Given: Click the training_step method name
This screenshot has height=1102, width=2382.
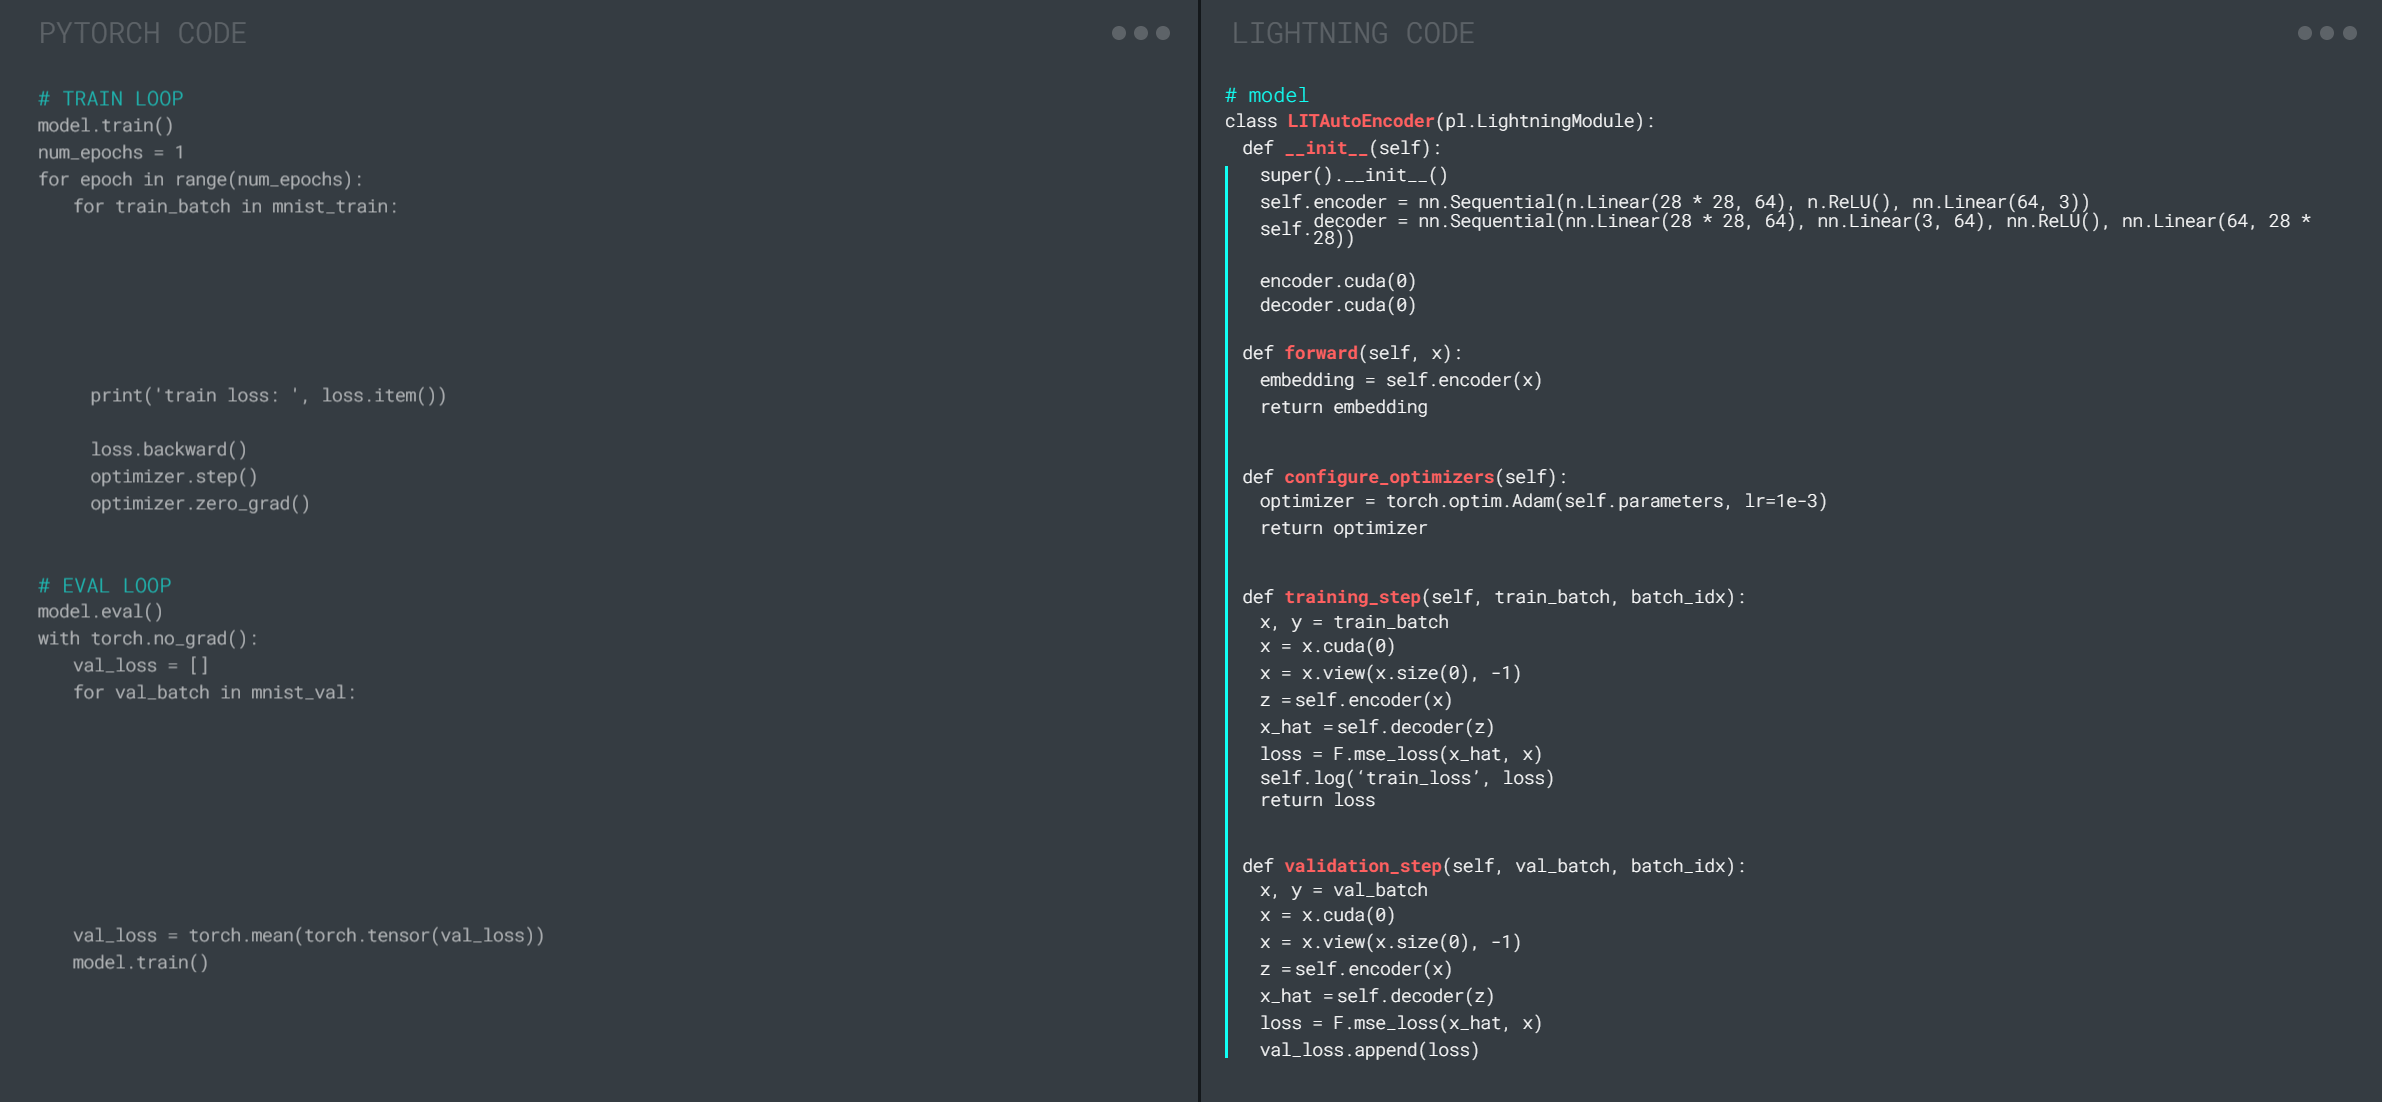Looking at the screenshot, I should [x=1352, y=597].
